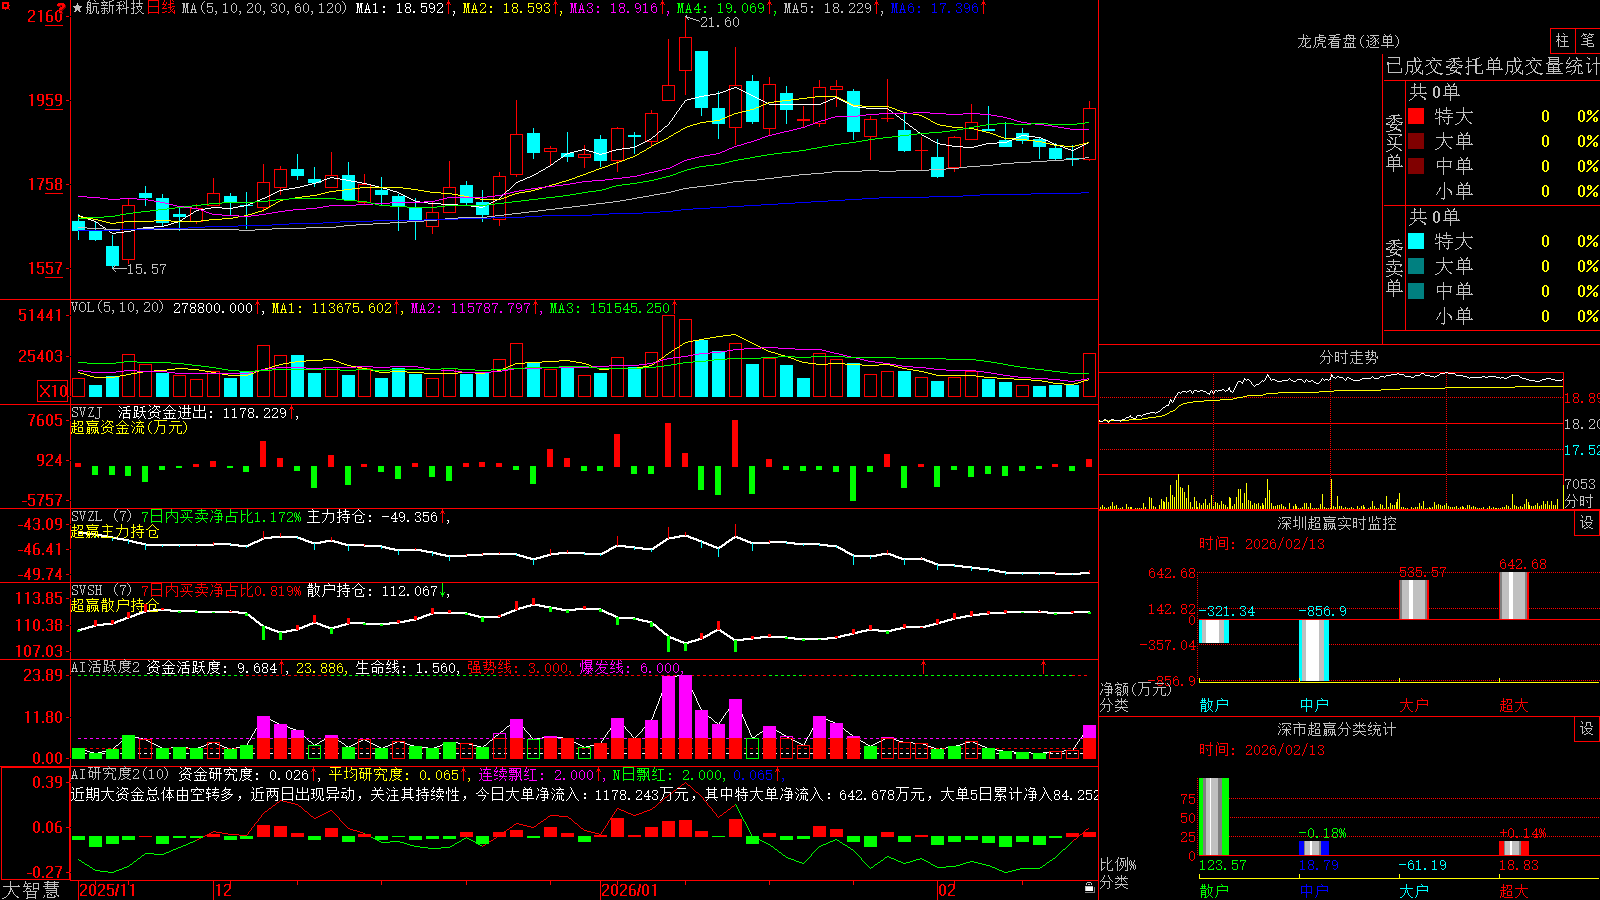The height and width of the screenshot is (900, 1600).
Task: Click the 21.60 high price marker
Action: 719,22
